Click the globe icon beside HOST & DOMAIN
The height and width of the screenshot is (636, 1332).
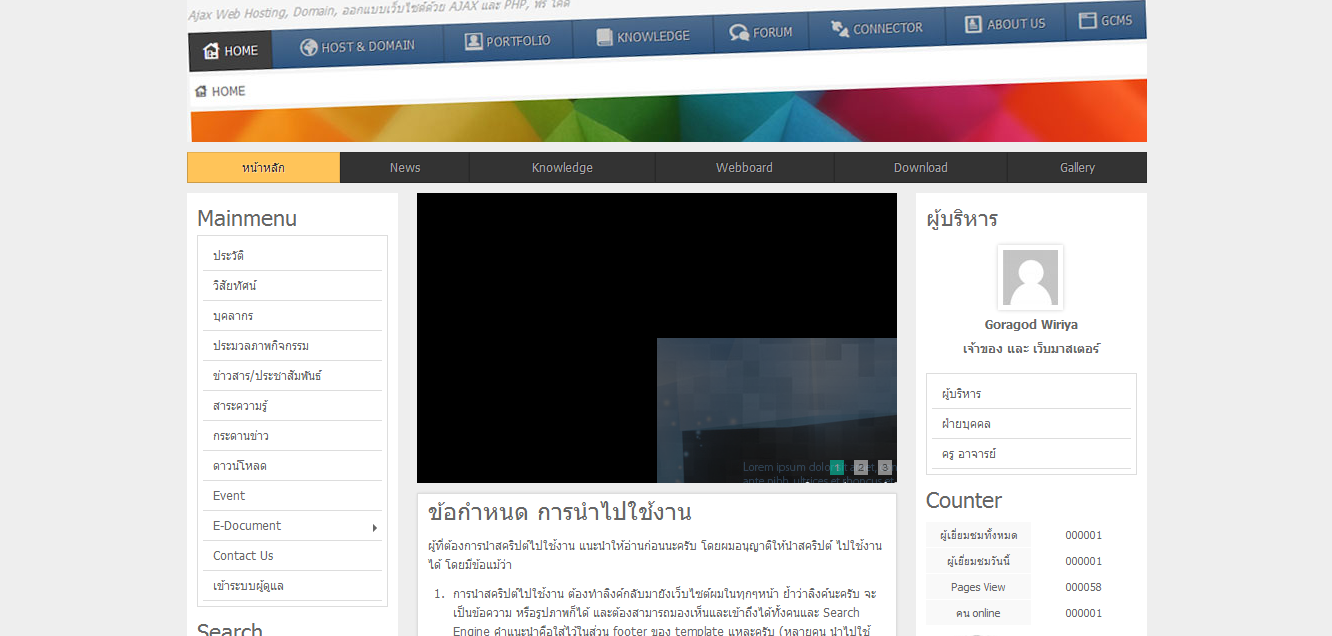309,47
